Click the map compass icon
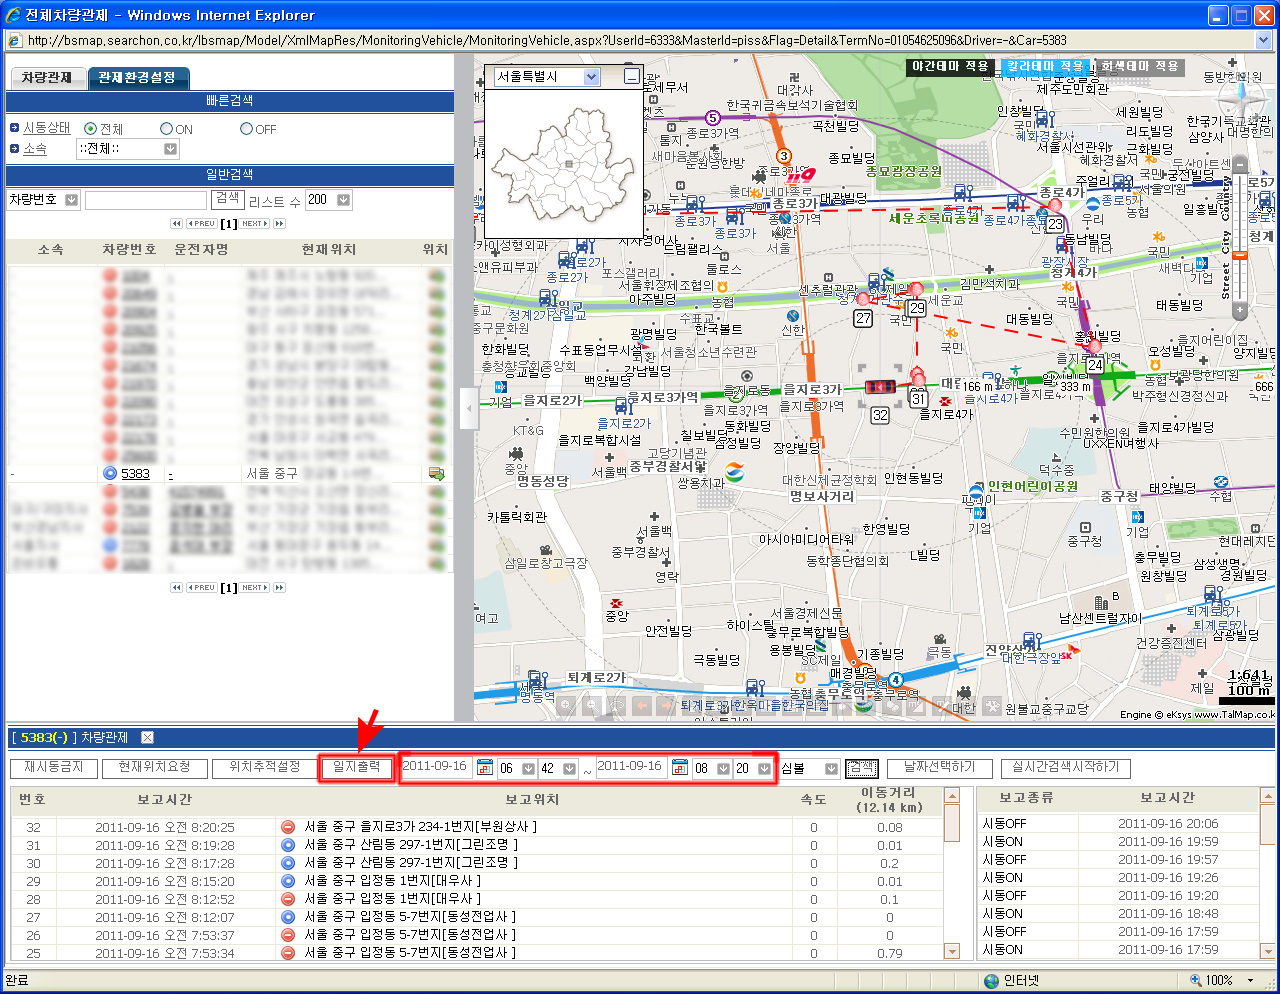This screenshot has width=1280, height=994. [1241, 98]
